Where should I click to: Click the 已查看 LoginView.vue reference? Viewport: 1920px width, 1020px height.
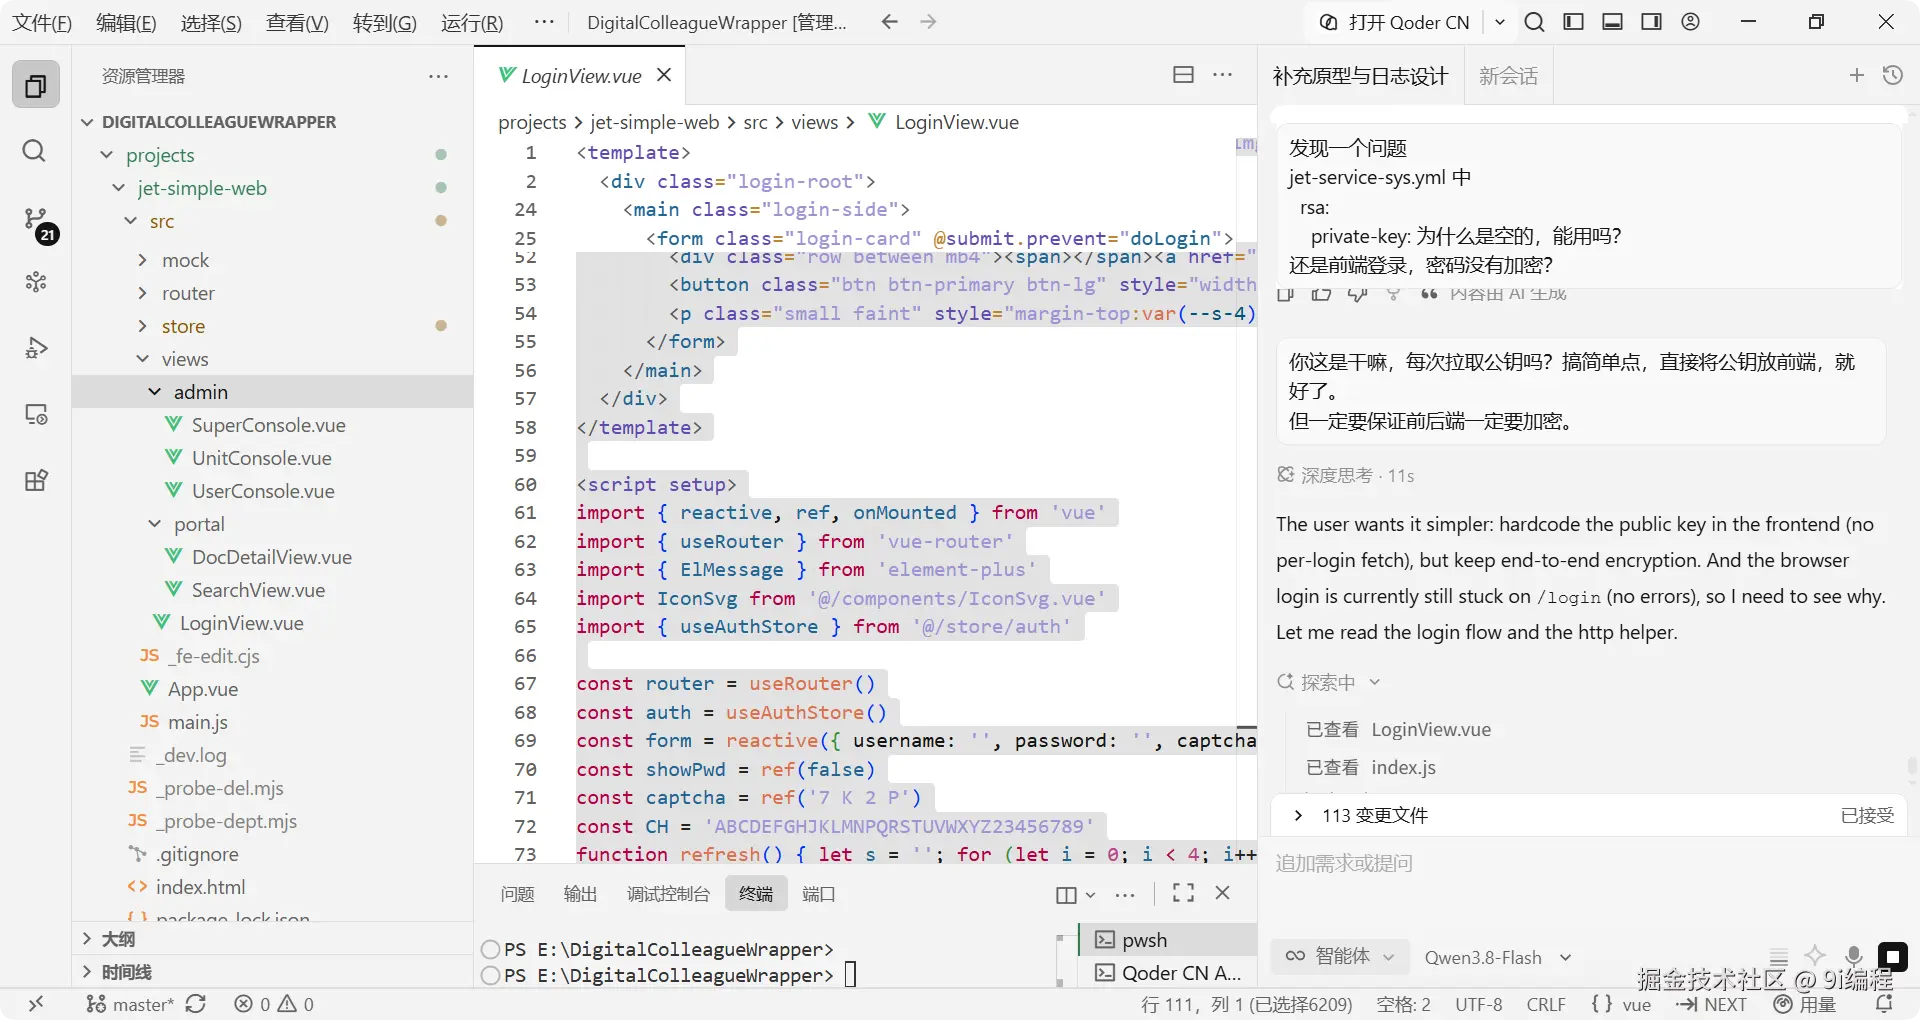pos(1398,730)
